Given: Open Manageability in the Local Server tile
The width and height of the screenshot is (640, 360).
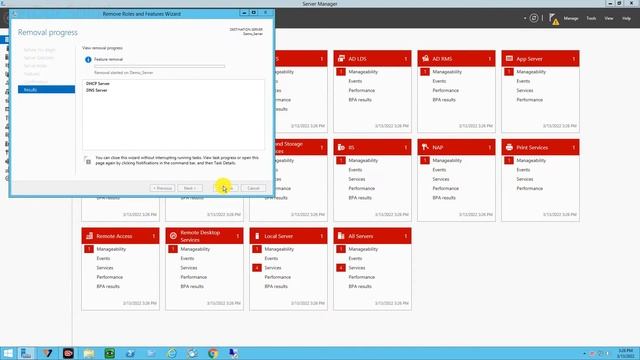Looking at the screenshot, I should [x=279, y=249].
